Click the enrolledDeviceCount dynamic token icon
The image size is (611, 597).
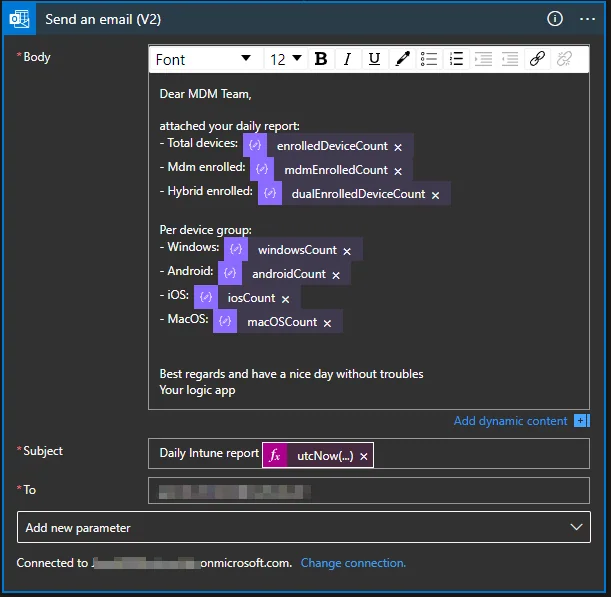(x=255, y=145)
